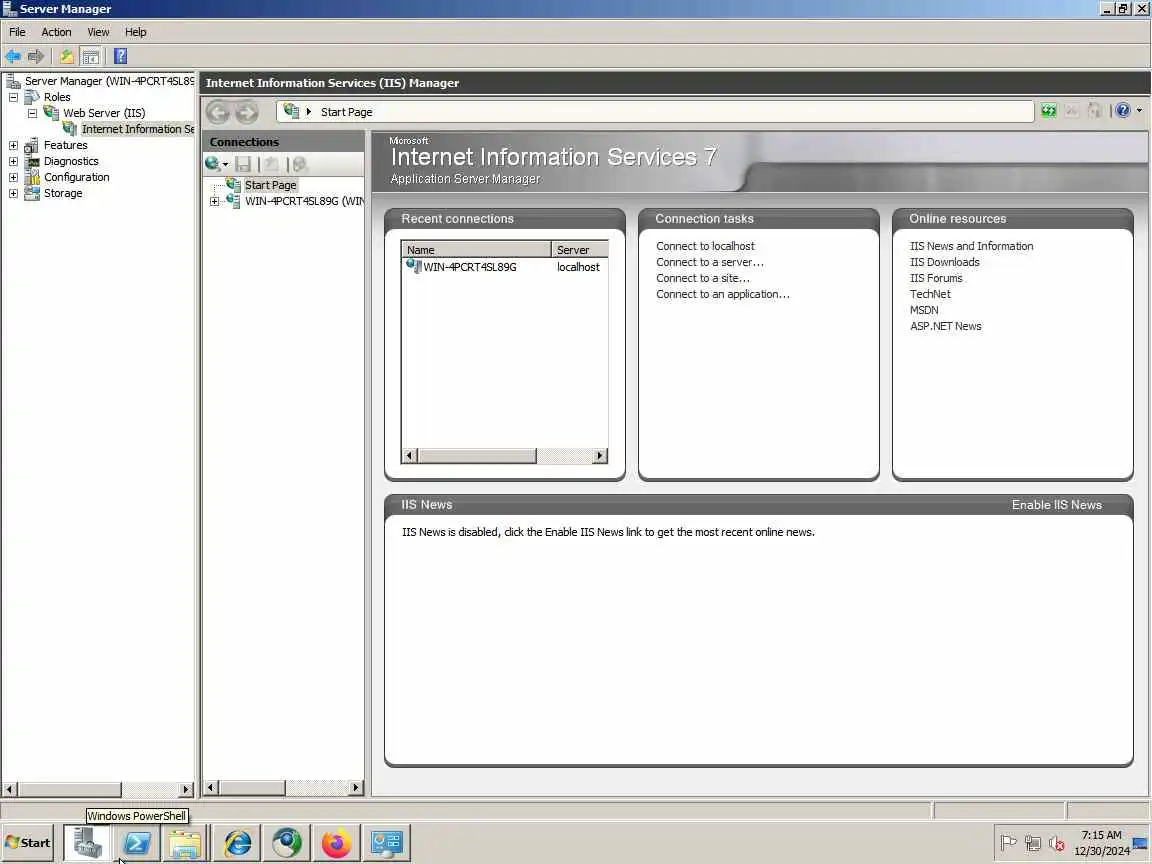
Task: Click the green refresh page icon
Action: [x=1048, y=111]
